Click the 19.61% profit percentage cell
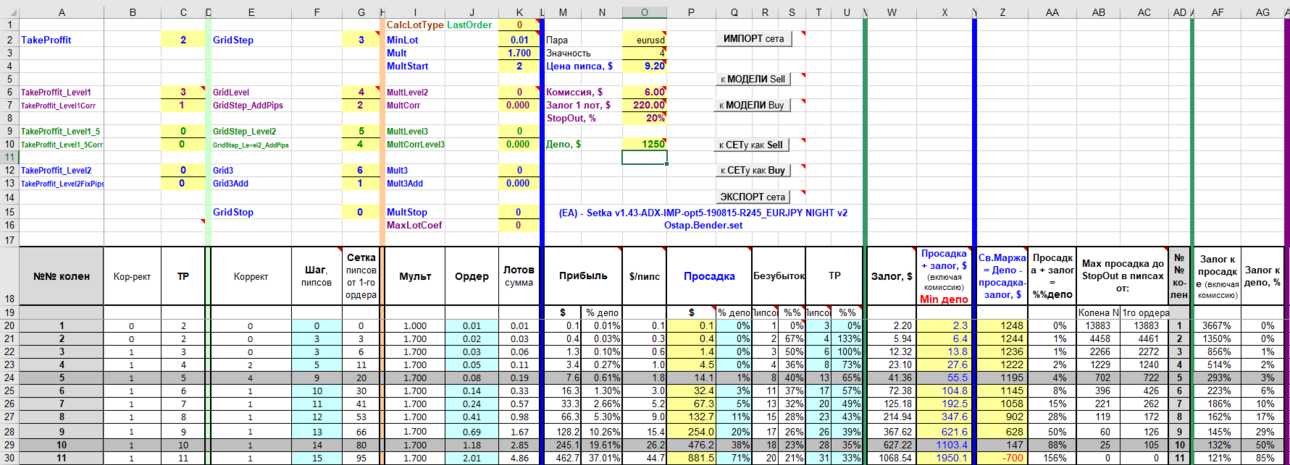The width and height of the screenshot is (1290, 465). click(602, 444)
